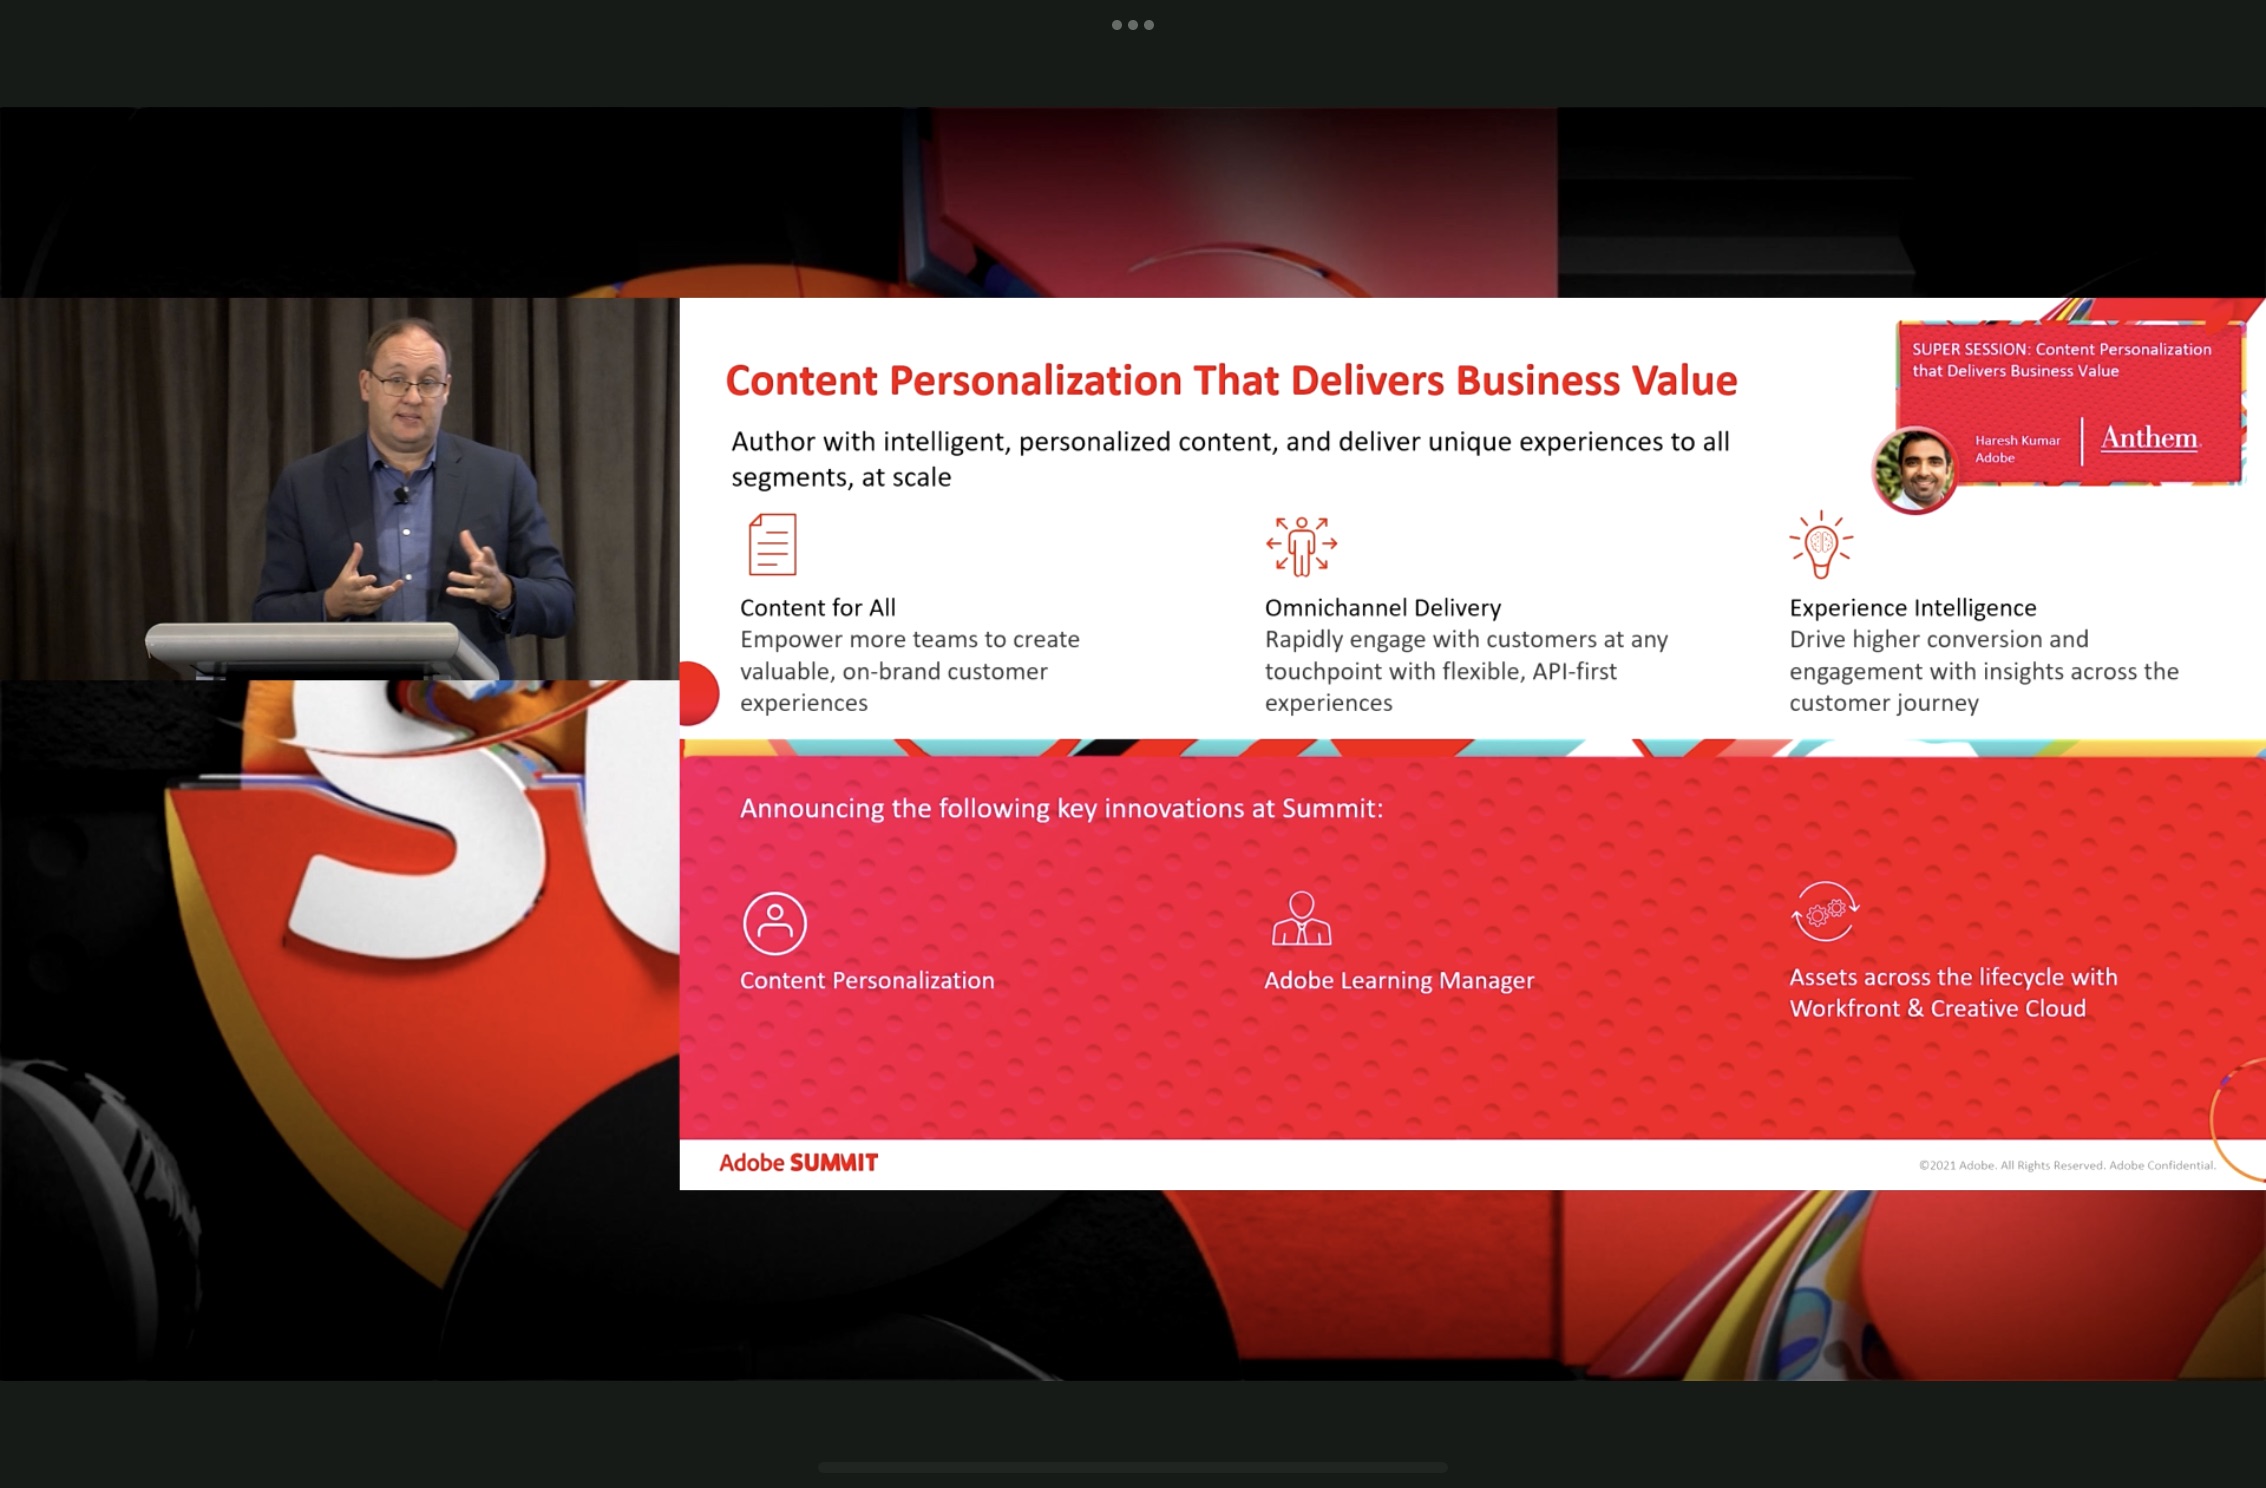This screenshot has width=2266, height=1488.
Task: Click the Content for All document icon
Action: coord(772,544)
